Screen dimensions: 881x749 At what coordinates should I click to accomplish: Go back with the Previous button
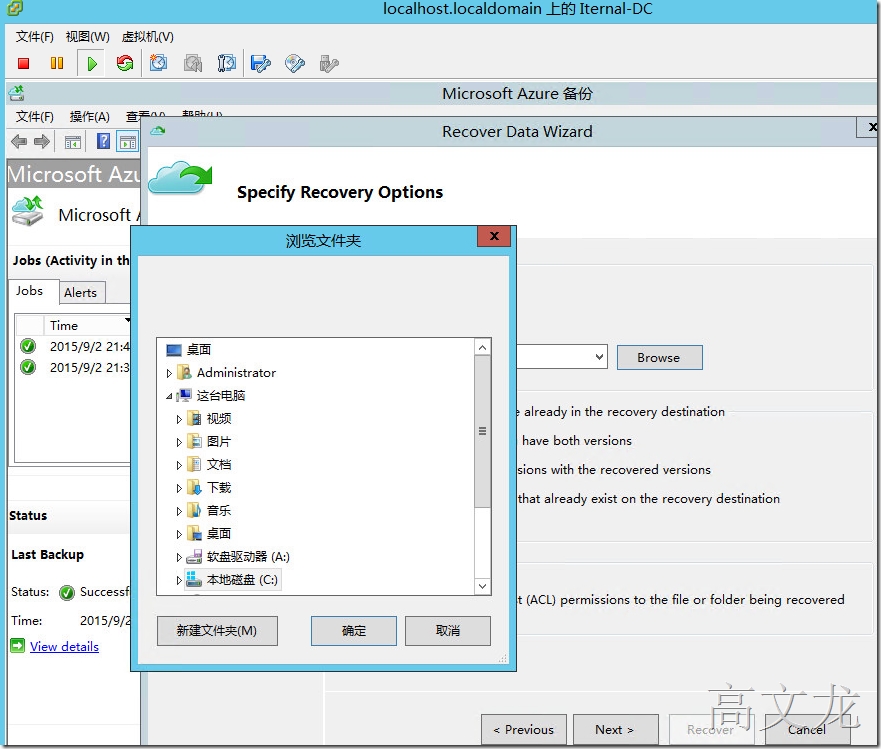tap(524, 729)
